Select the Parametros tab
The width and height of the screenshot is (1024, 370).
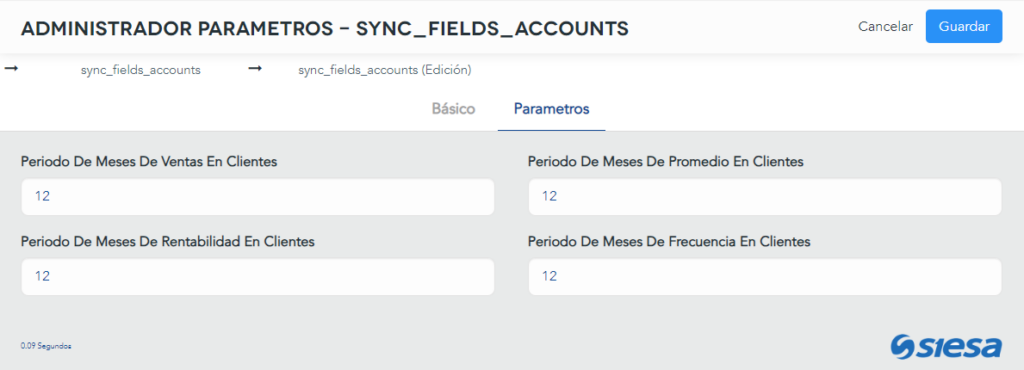tap(552, 109)
